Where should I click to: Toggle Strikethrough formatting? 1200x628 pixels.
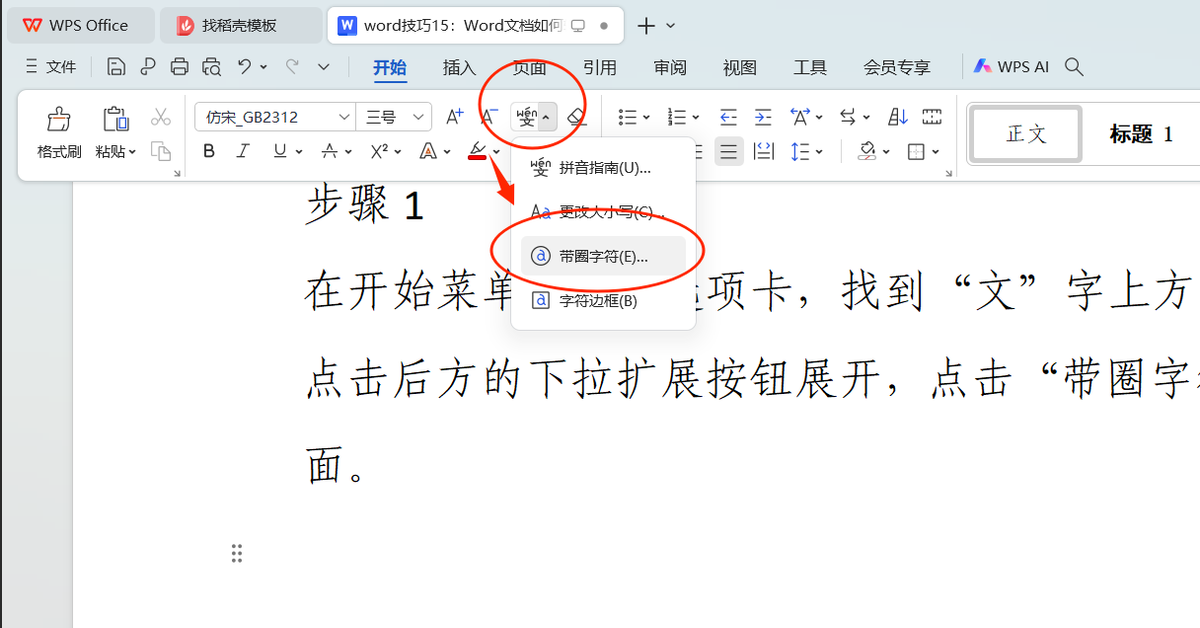330,151
